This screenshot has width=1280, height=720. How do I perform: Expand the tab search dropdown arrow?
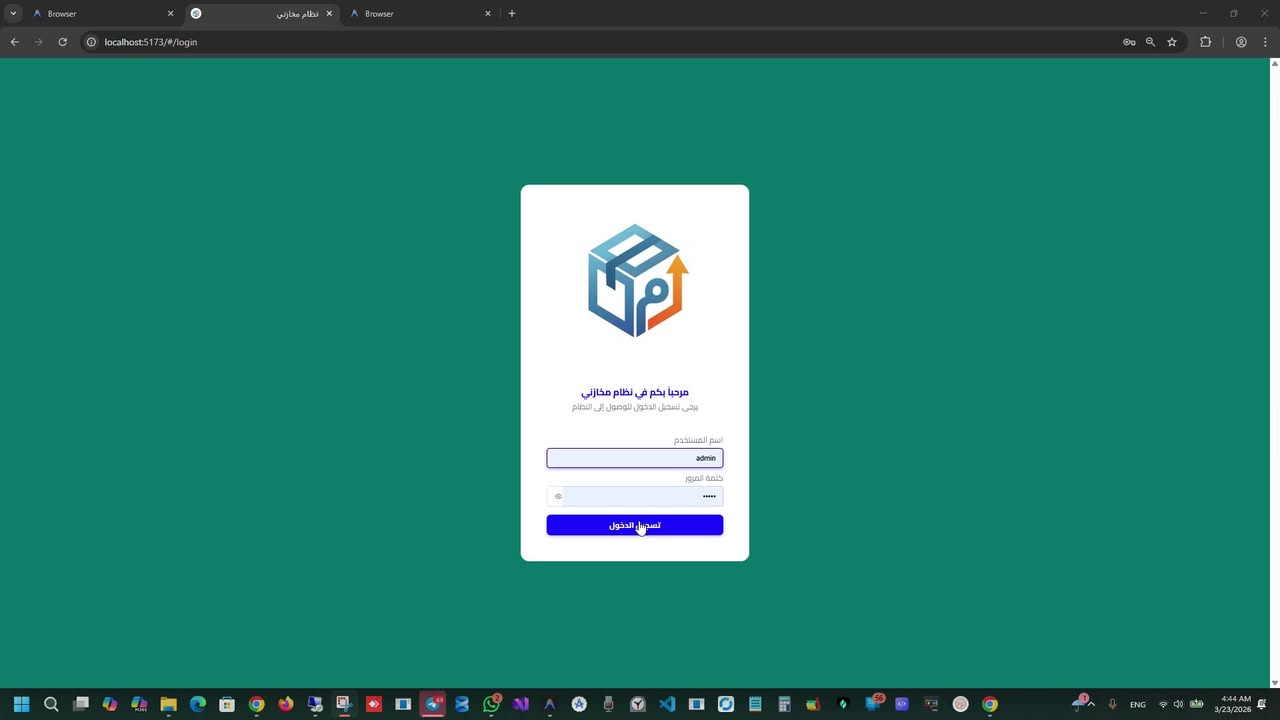point(13,13)
